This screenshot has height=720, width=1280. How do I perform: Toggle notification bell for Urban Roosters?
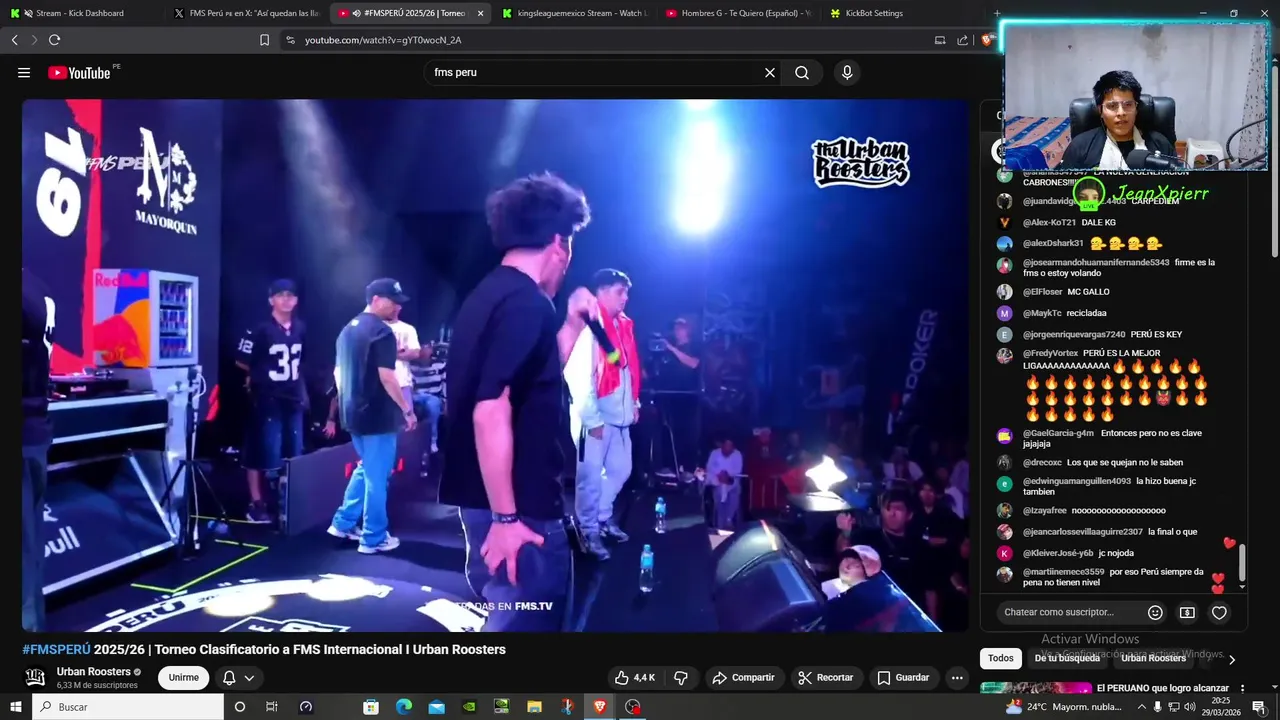coord(238,677)
